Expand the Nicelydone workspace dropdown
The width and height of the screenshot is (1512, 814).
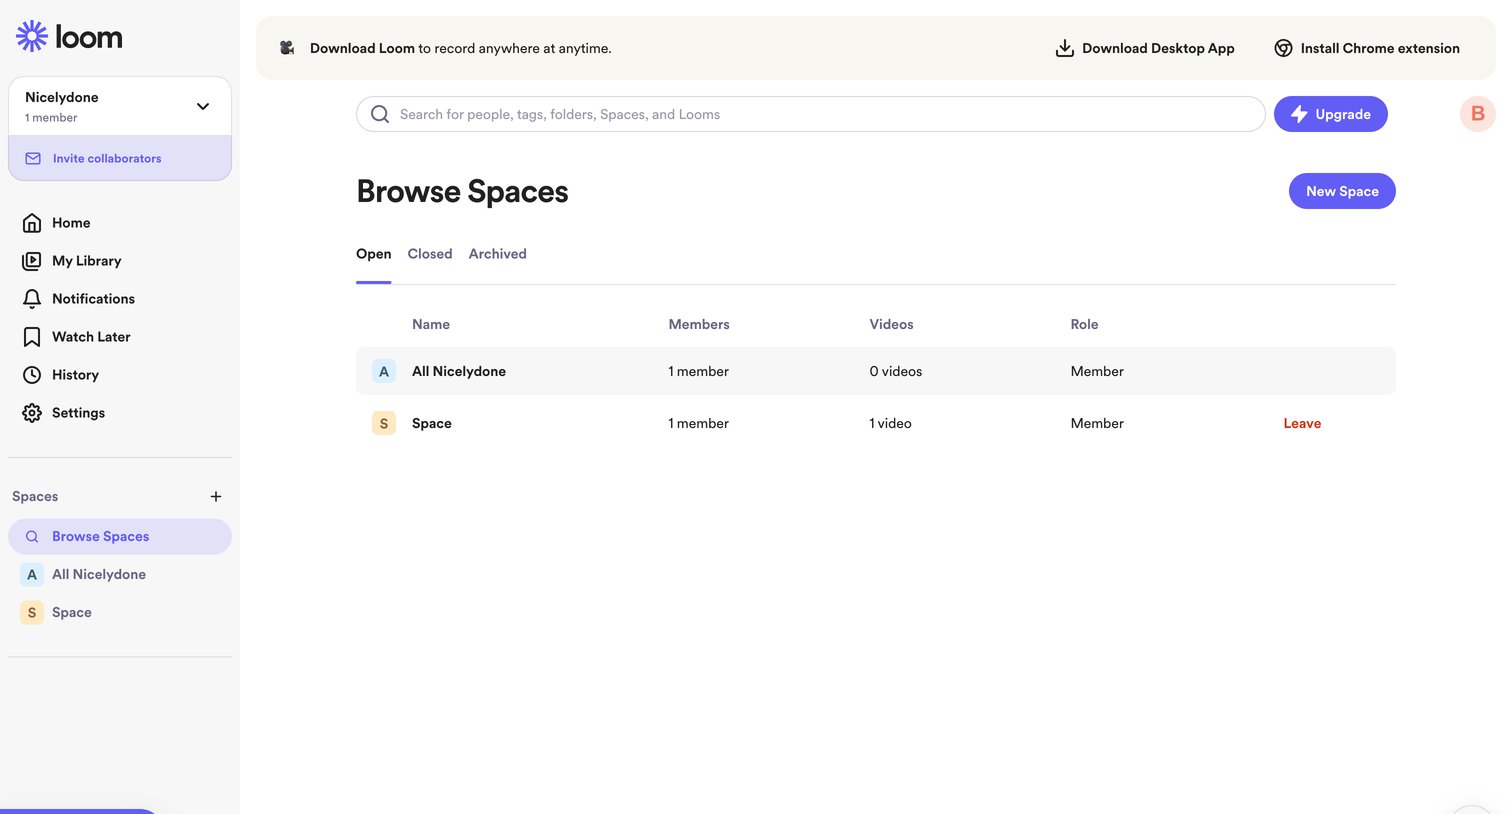tap(203, 106)
